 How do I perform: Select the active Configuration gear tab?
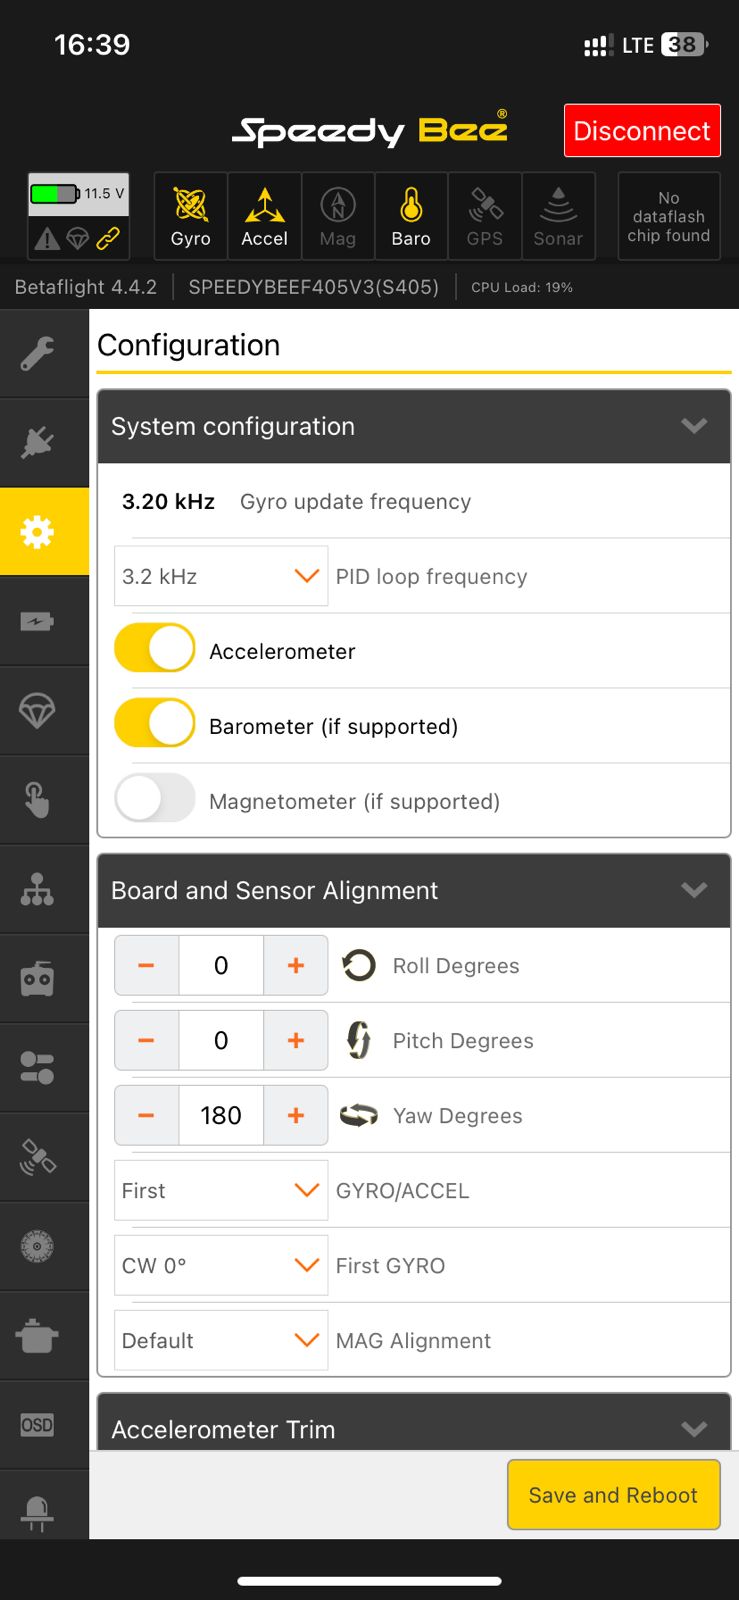tap(37, 531)
